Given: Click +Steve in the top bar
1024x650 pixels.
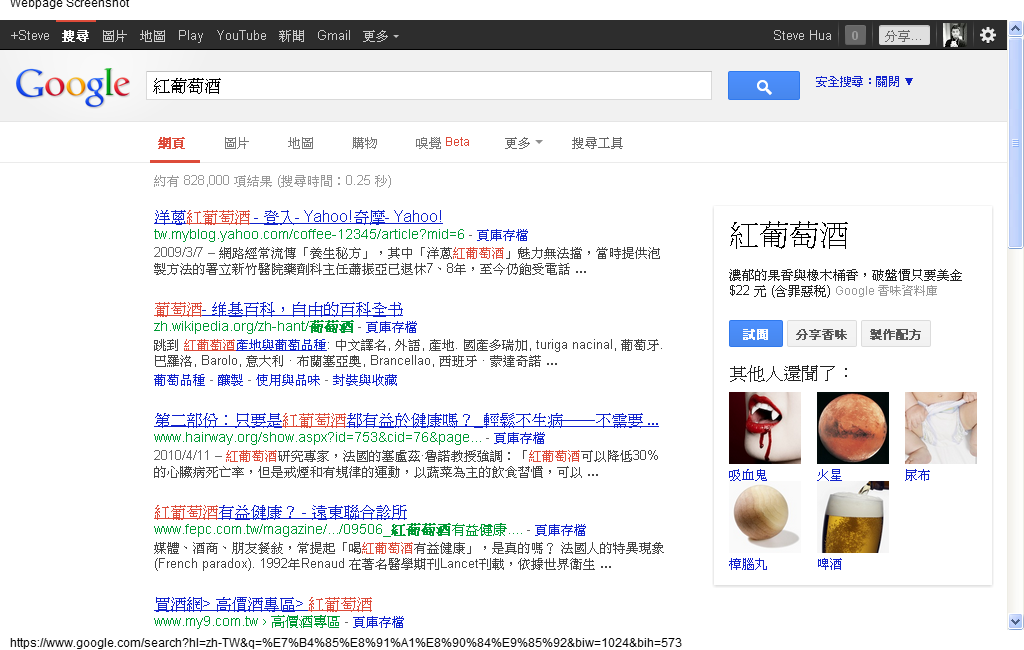Looking at the screenshot, I should click(x=30, y=36).
